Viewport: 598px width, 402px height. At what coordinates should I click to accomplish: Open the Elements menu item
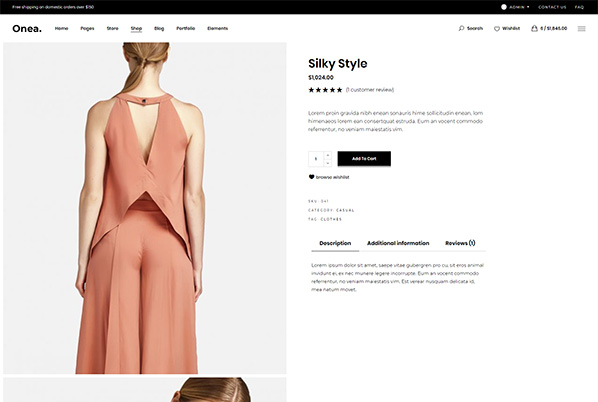217,28
